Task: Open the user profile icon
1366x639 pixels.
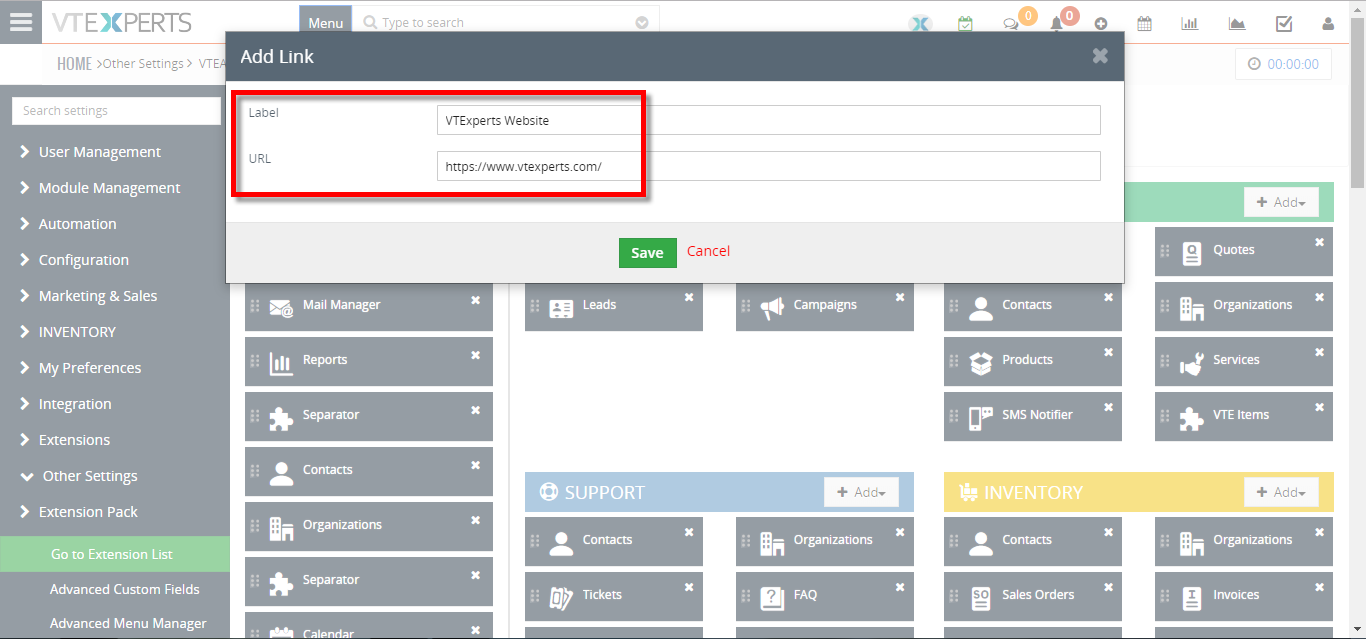Action: [1328, 24]
